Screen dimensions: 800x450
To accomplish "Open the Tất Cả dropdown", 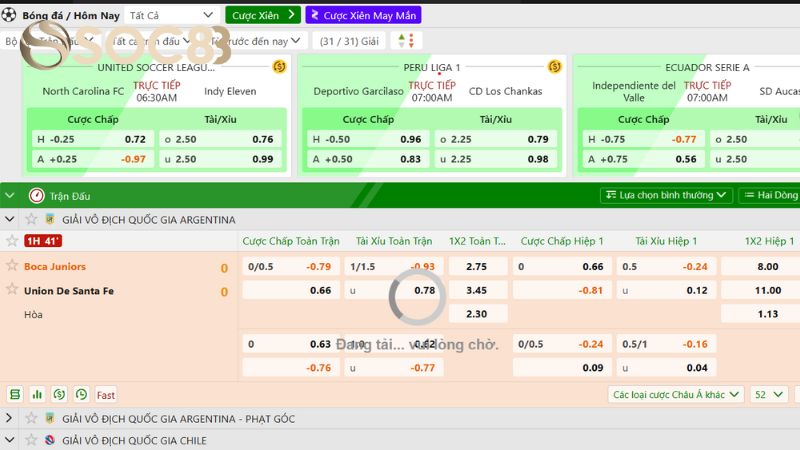I will pyautogui.click(x=171, y=15).
